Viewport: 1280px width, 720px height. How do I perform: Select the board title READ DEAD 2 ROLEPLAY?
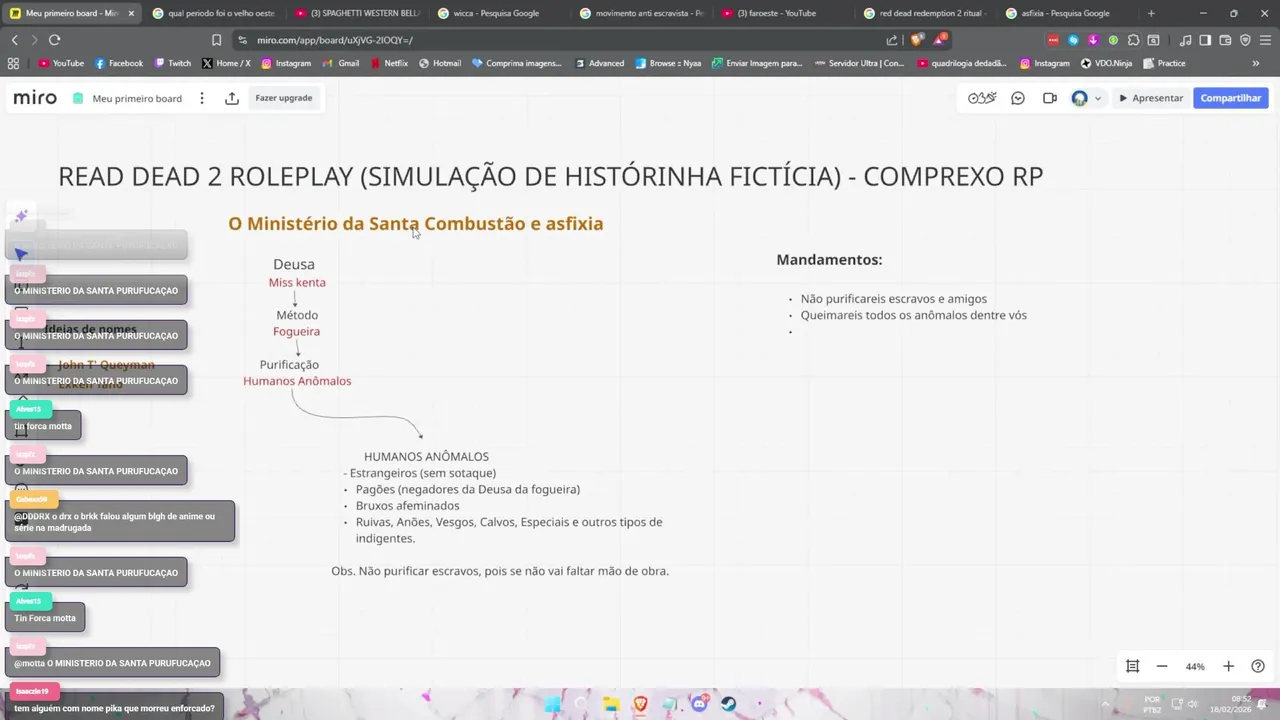(x=550, y=176)
